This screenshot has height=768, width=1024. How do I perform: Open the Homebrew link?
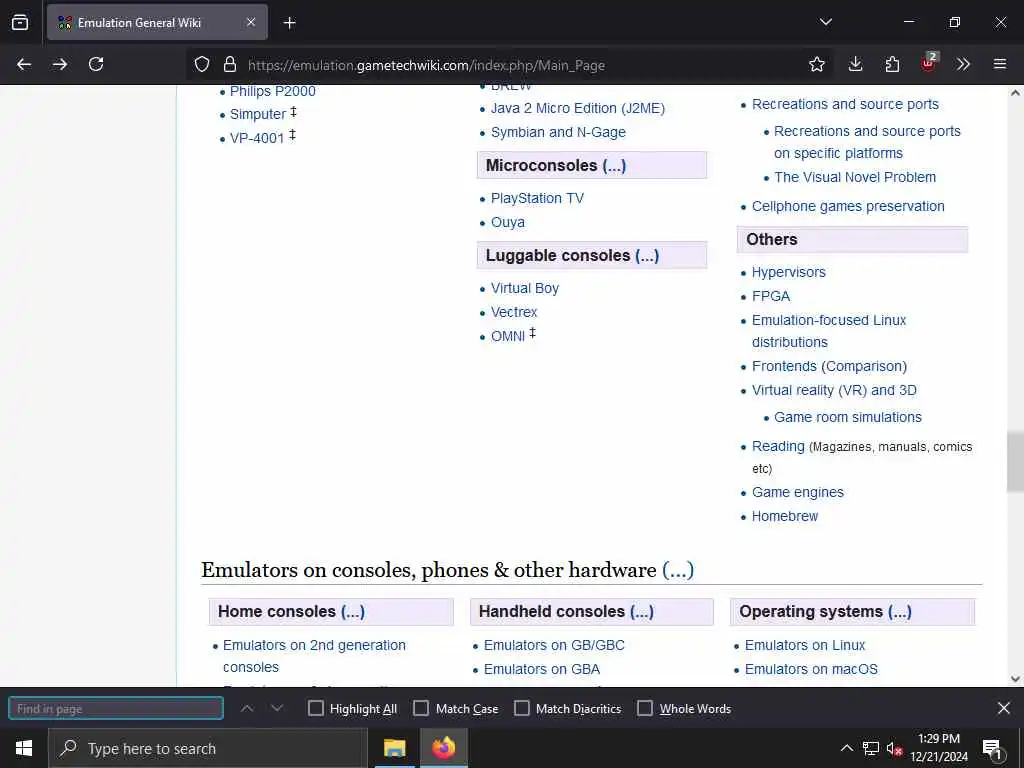785,517
